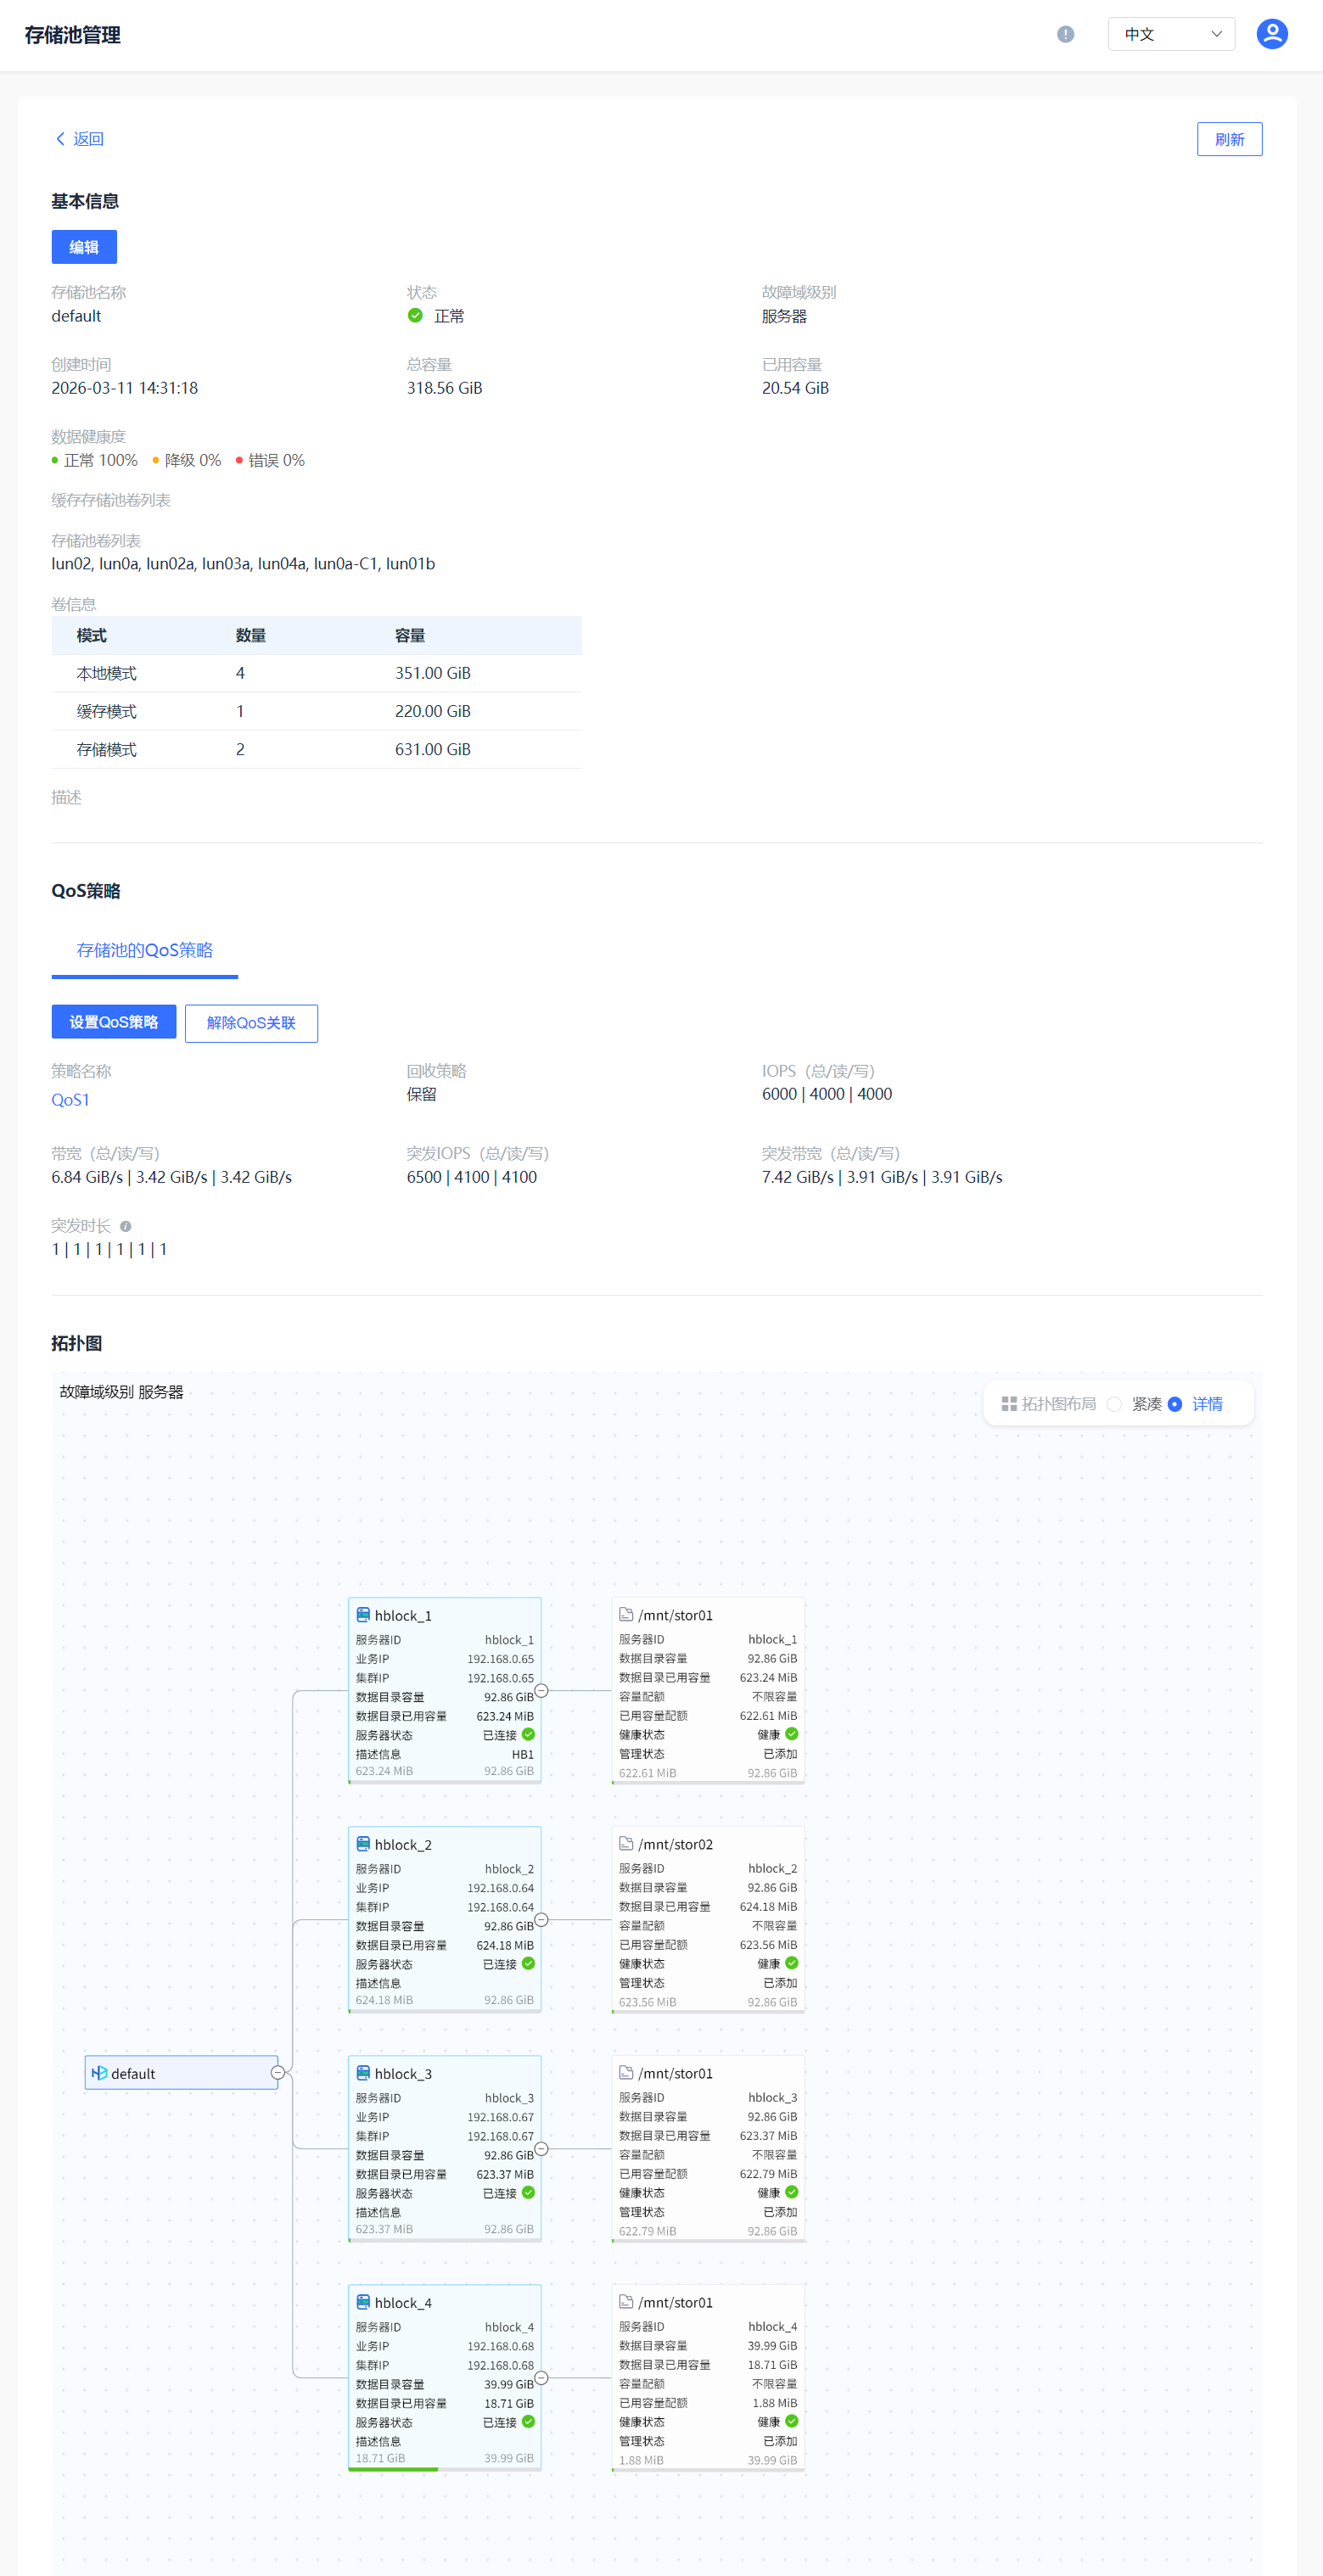Viewport: 1323px width, 2576px height.
Task: Select the 详情 layout radio button
Action: click(x=1175, y=1404)
